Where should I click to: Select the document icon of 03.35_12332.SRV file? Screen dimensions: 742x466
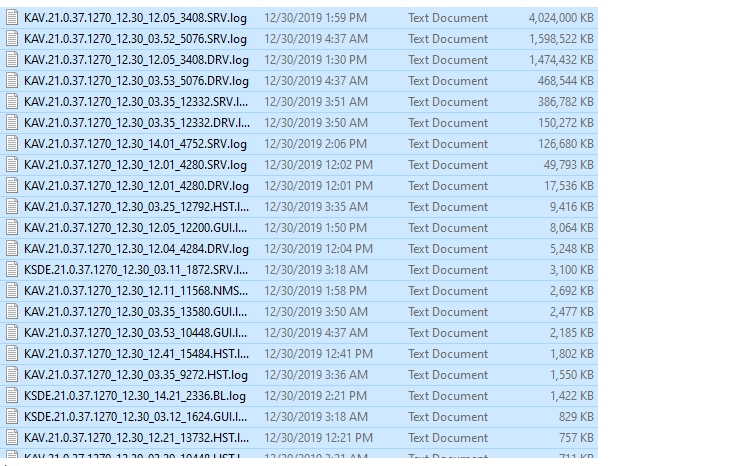pyautogui.click(x=12, y=102)
